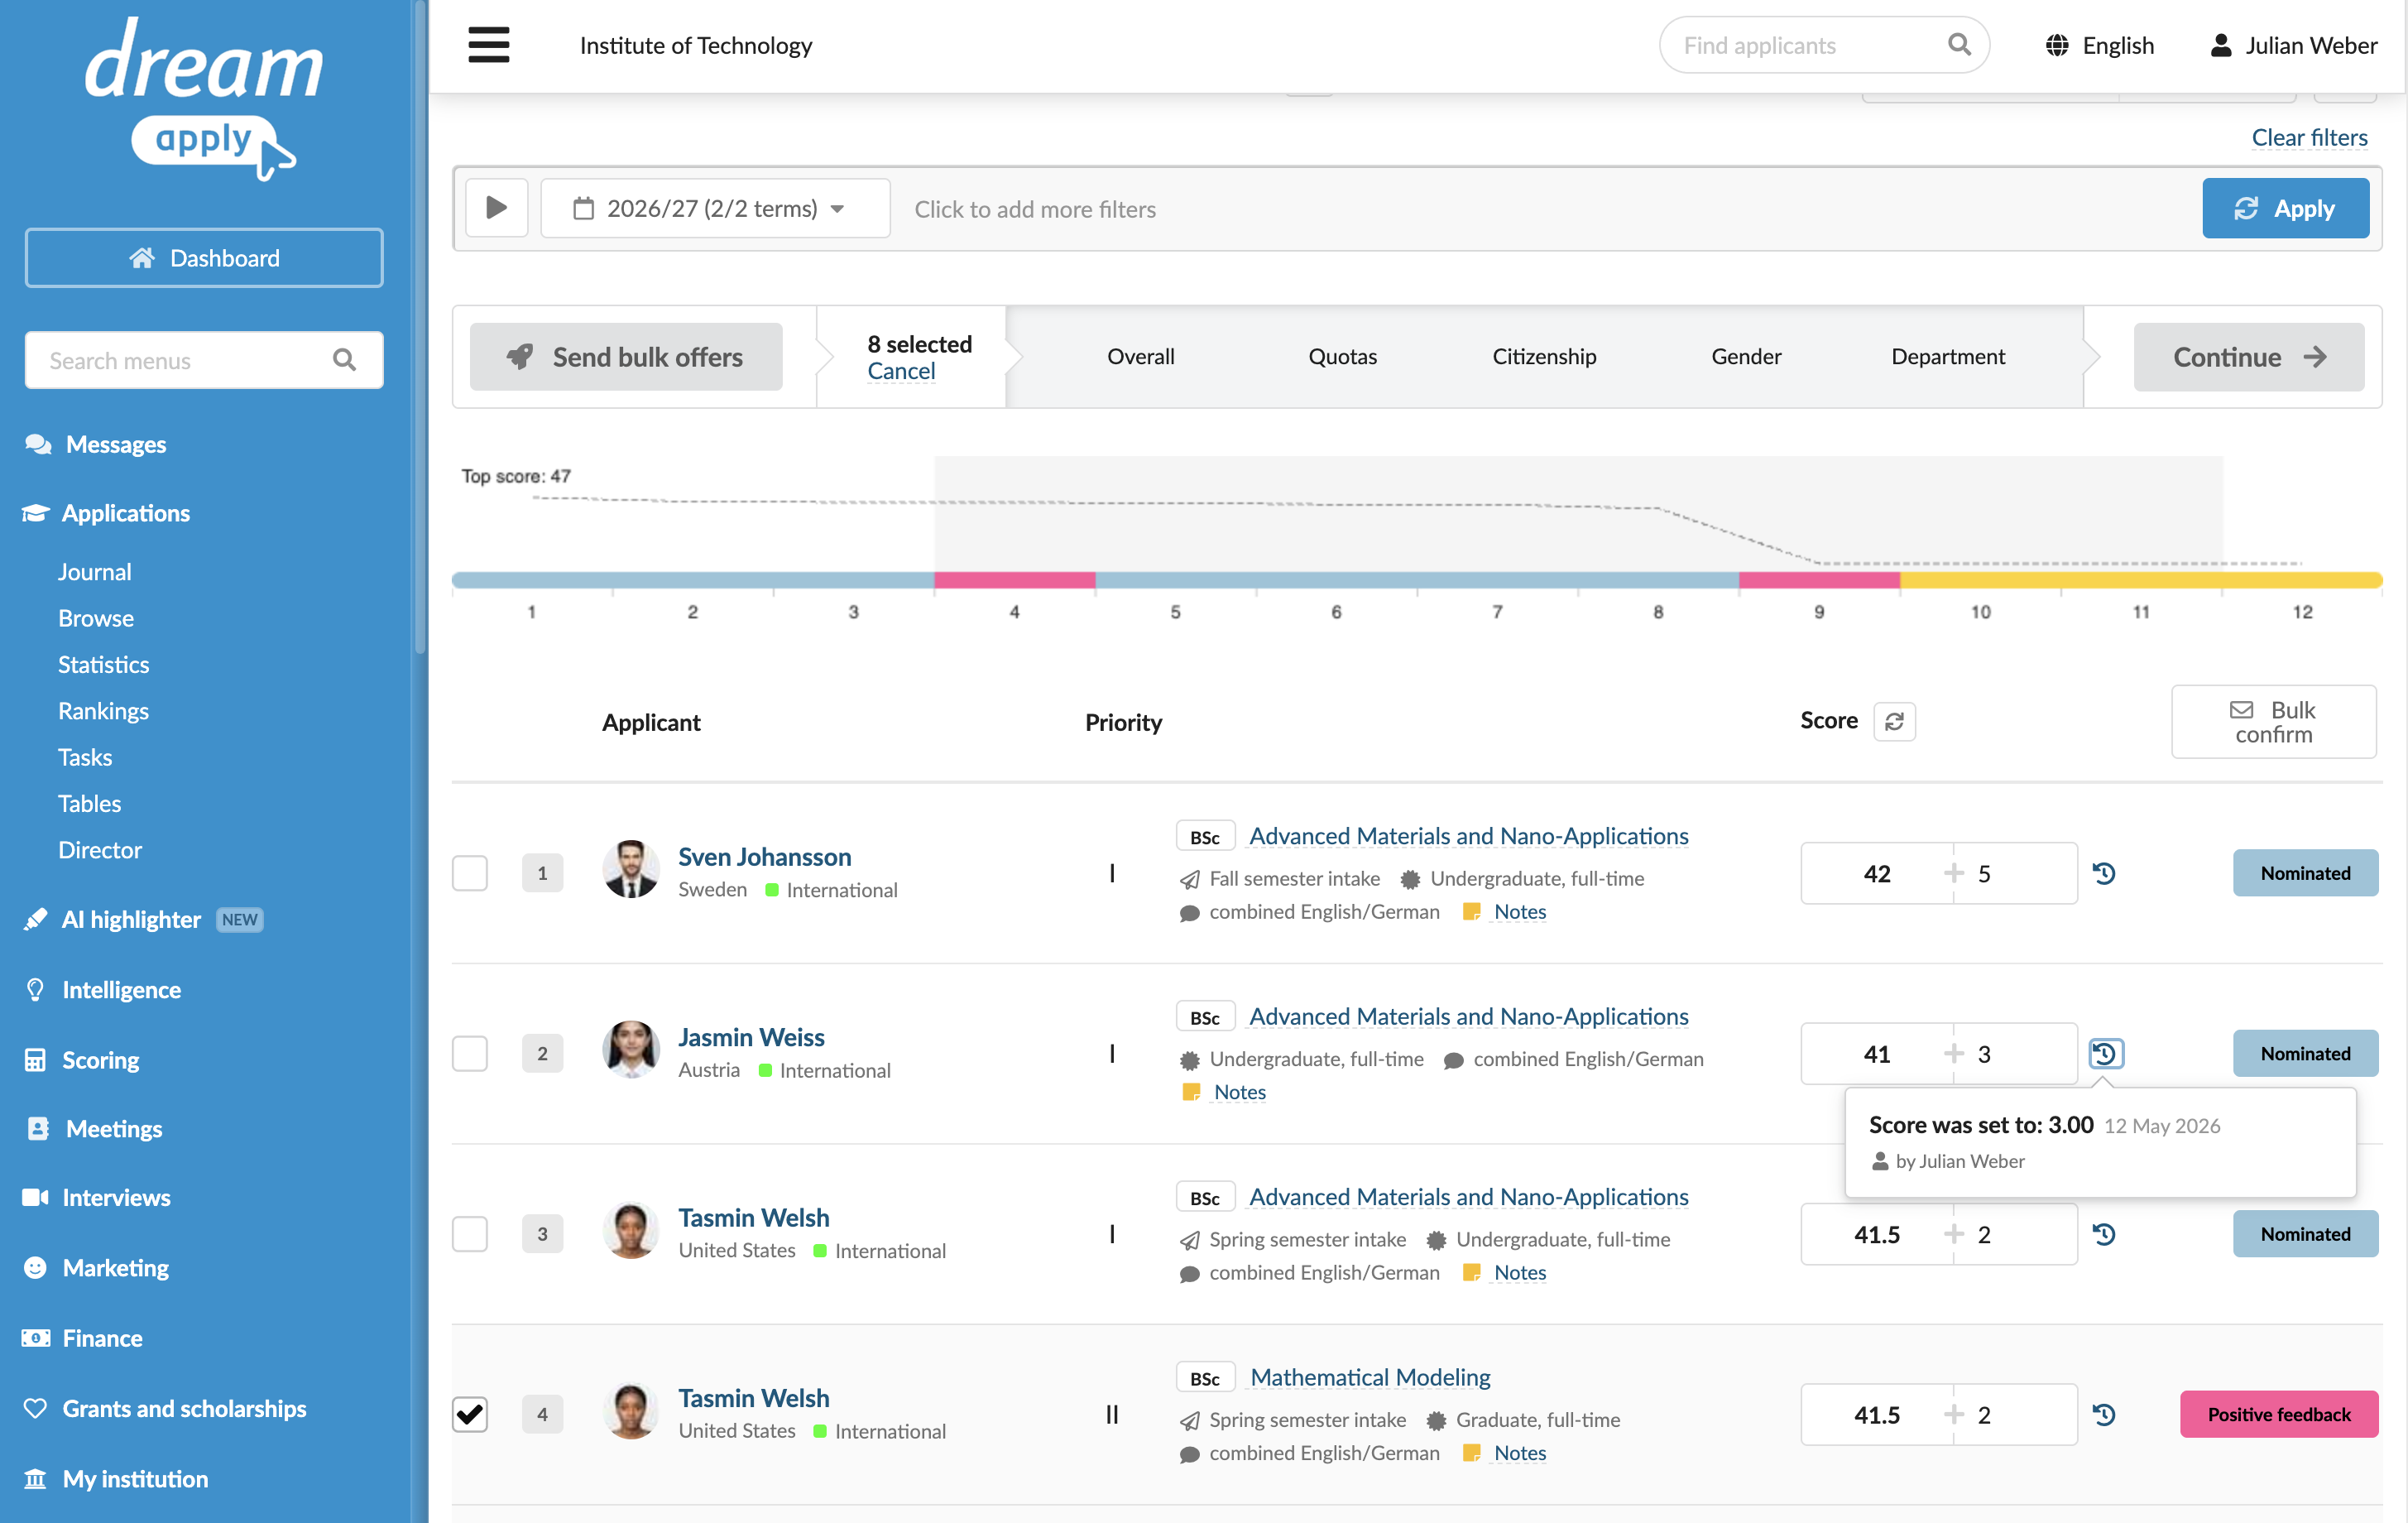Viewport: 2408px width, 1523px height.
Task: Click the search magnifier in Find applicants
Action: point(1959,45)
